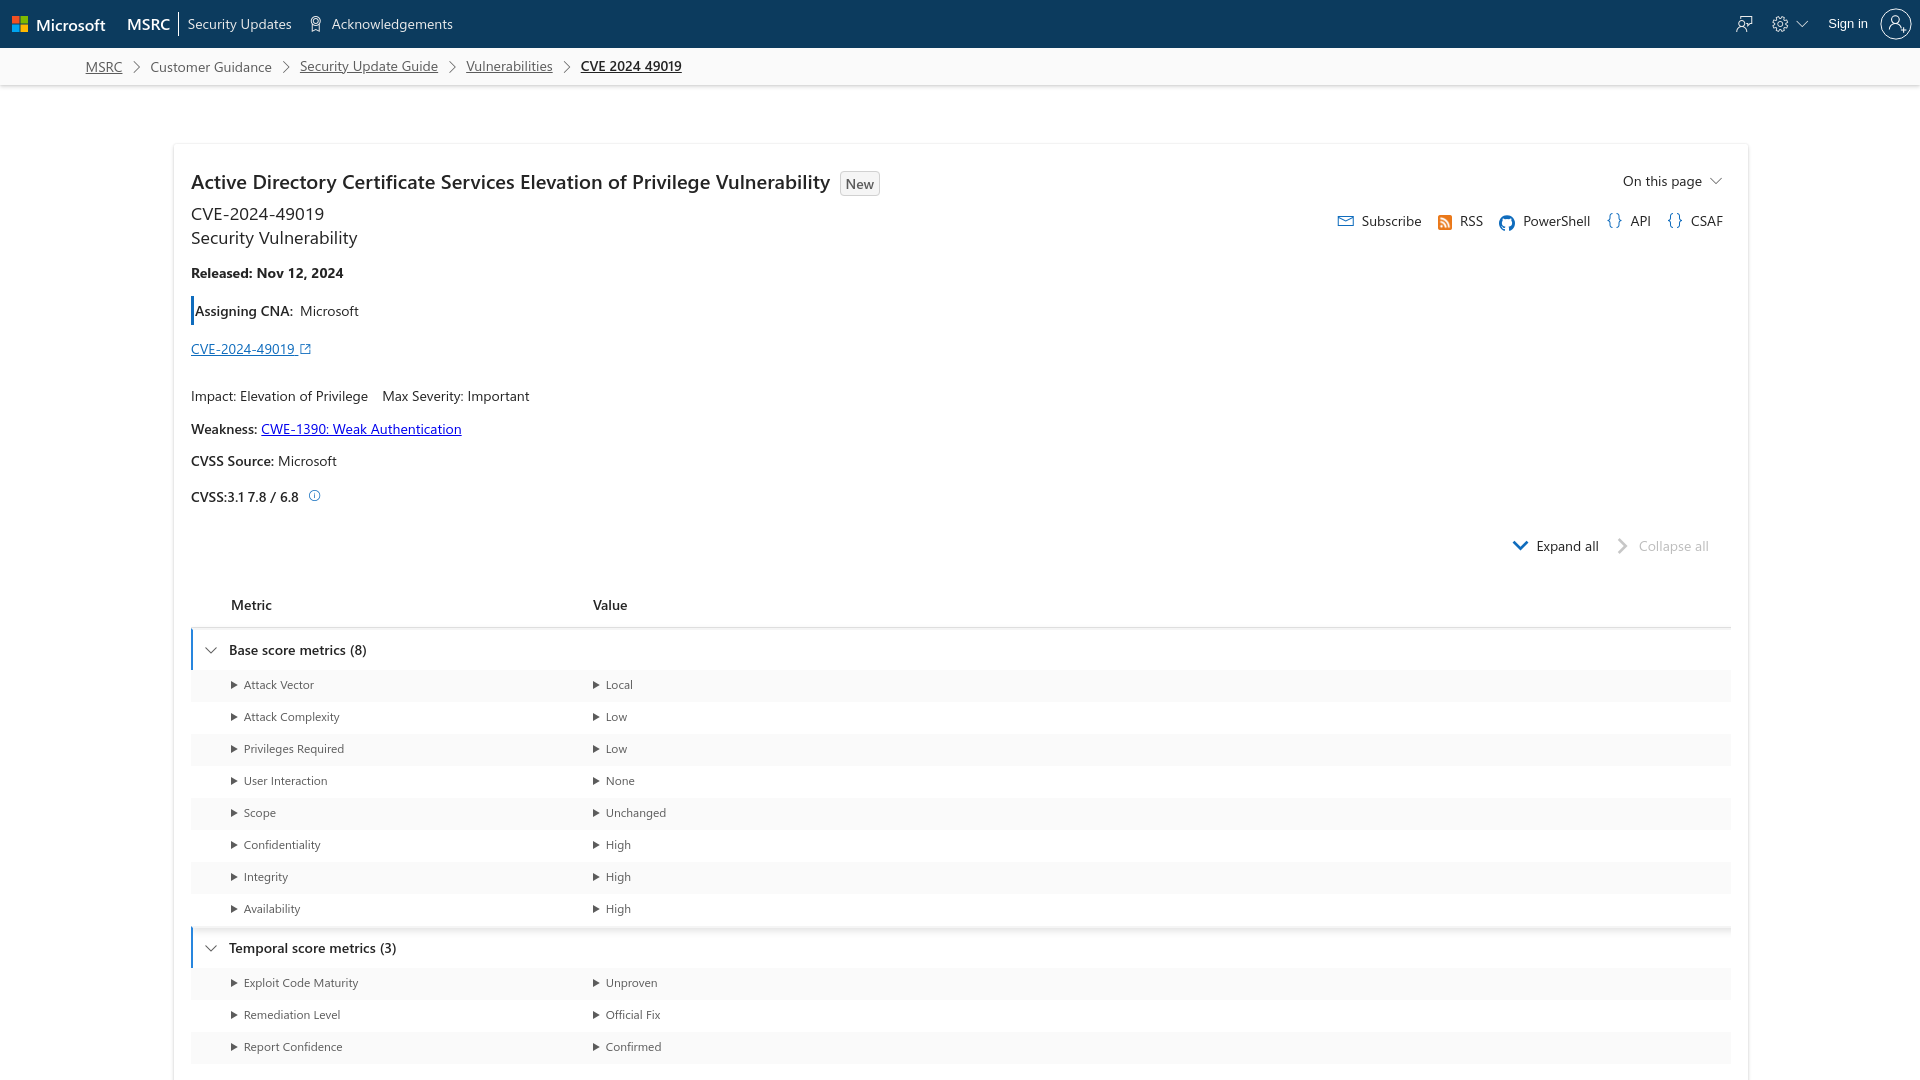Screen dimensions: 1920x1080
Task: Click the user account avatar icon
Action: point(1895,24)
